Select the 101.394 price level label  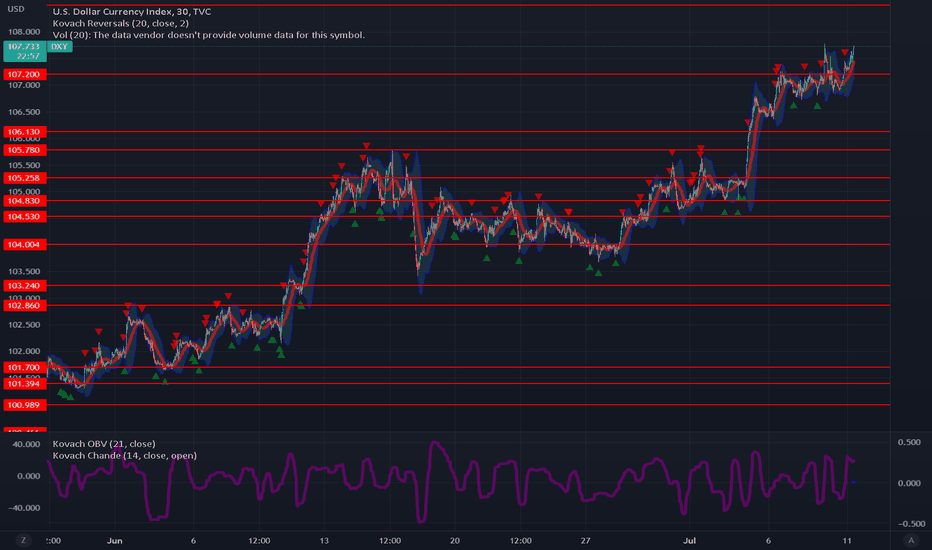tap(24, 384)
